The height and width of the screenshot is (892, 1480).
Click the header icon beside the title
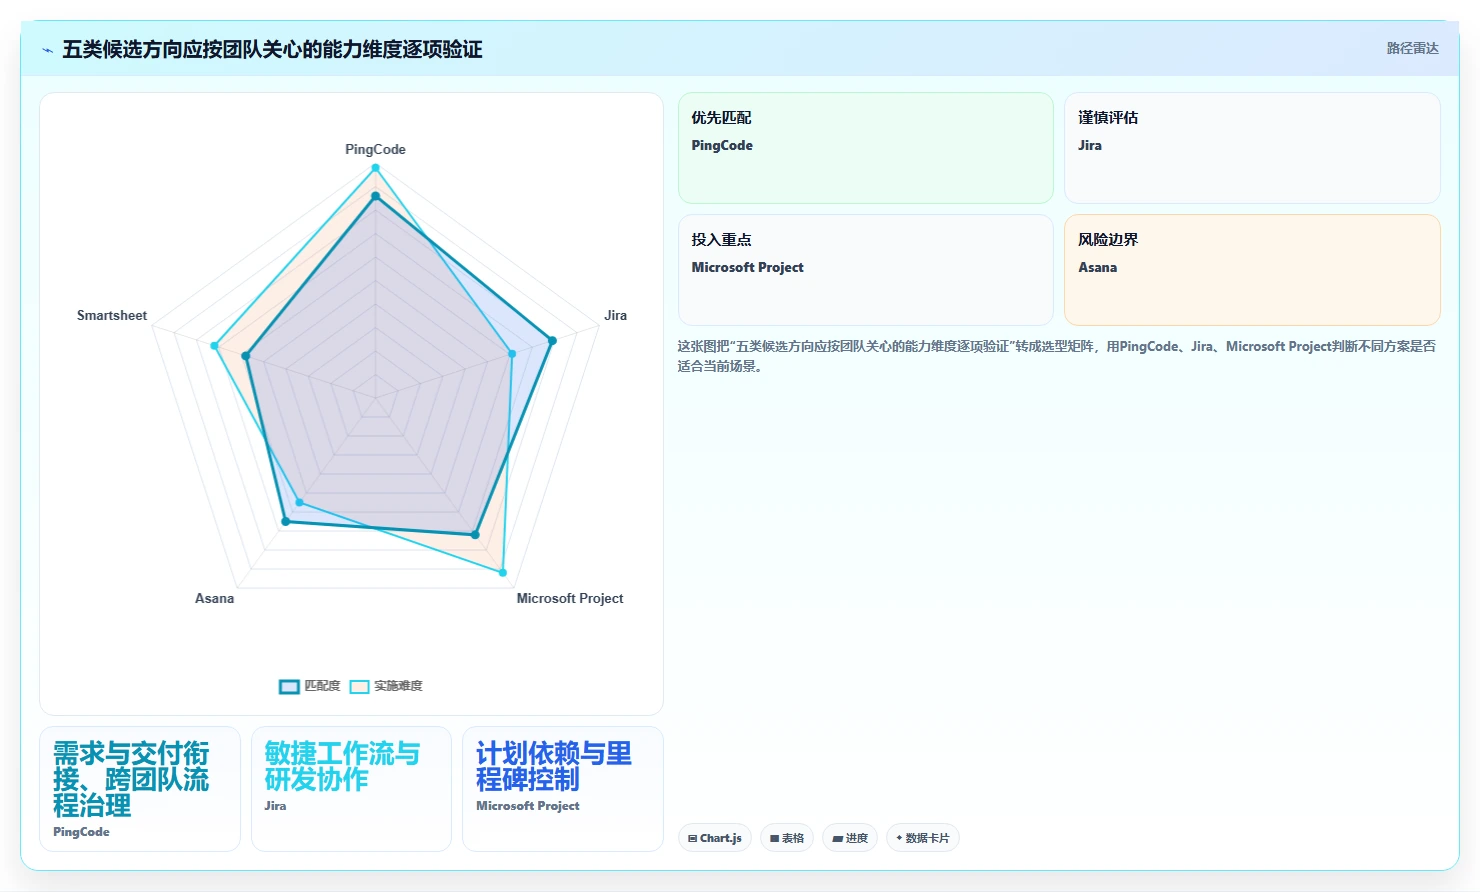[47, 50]
